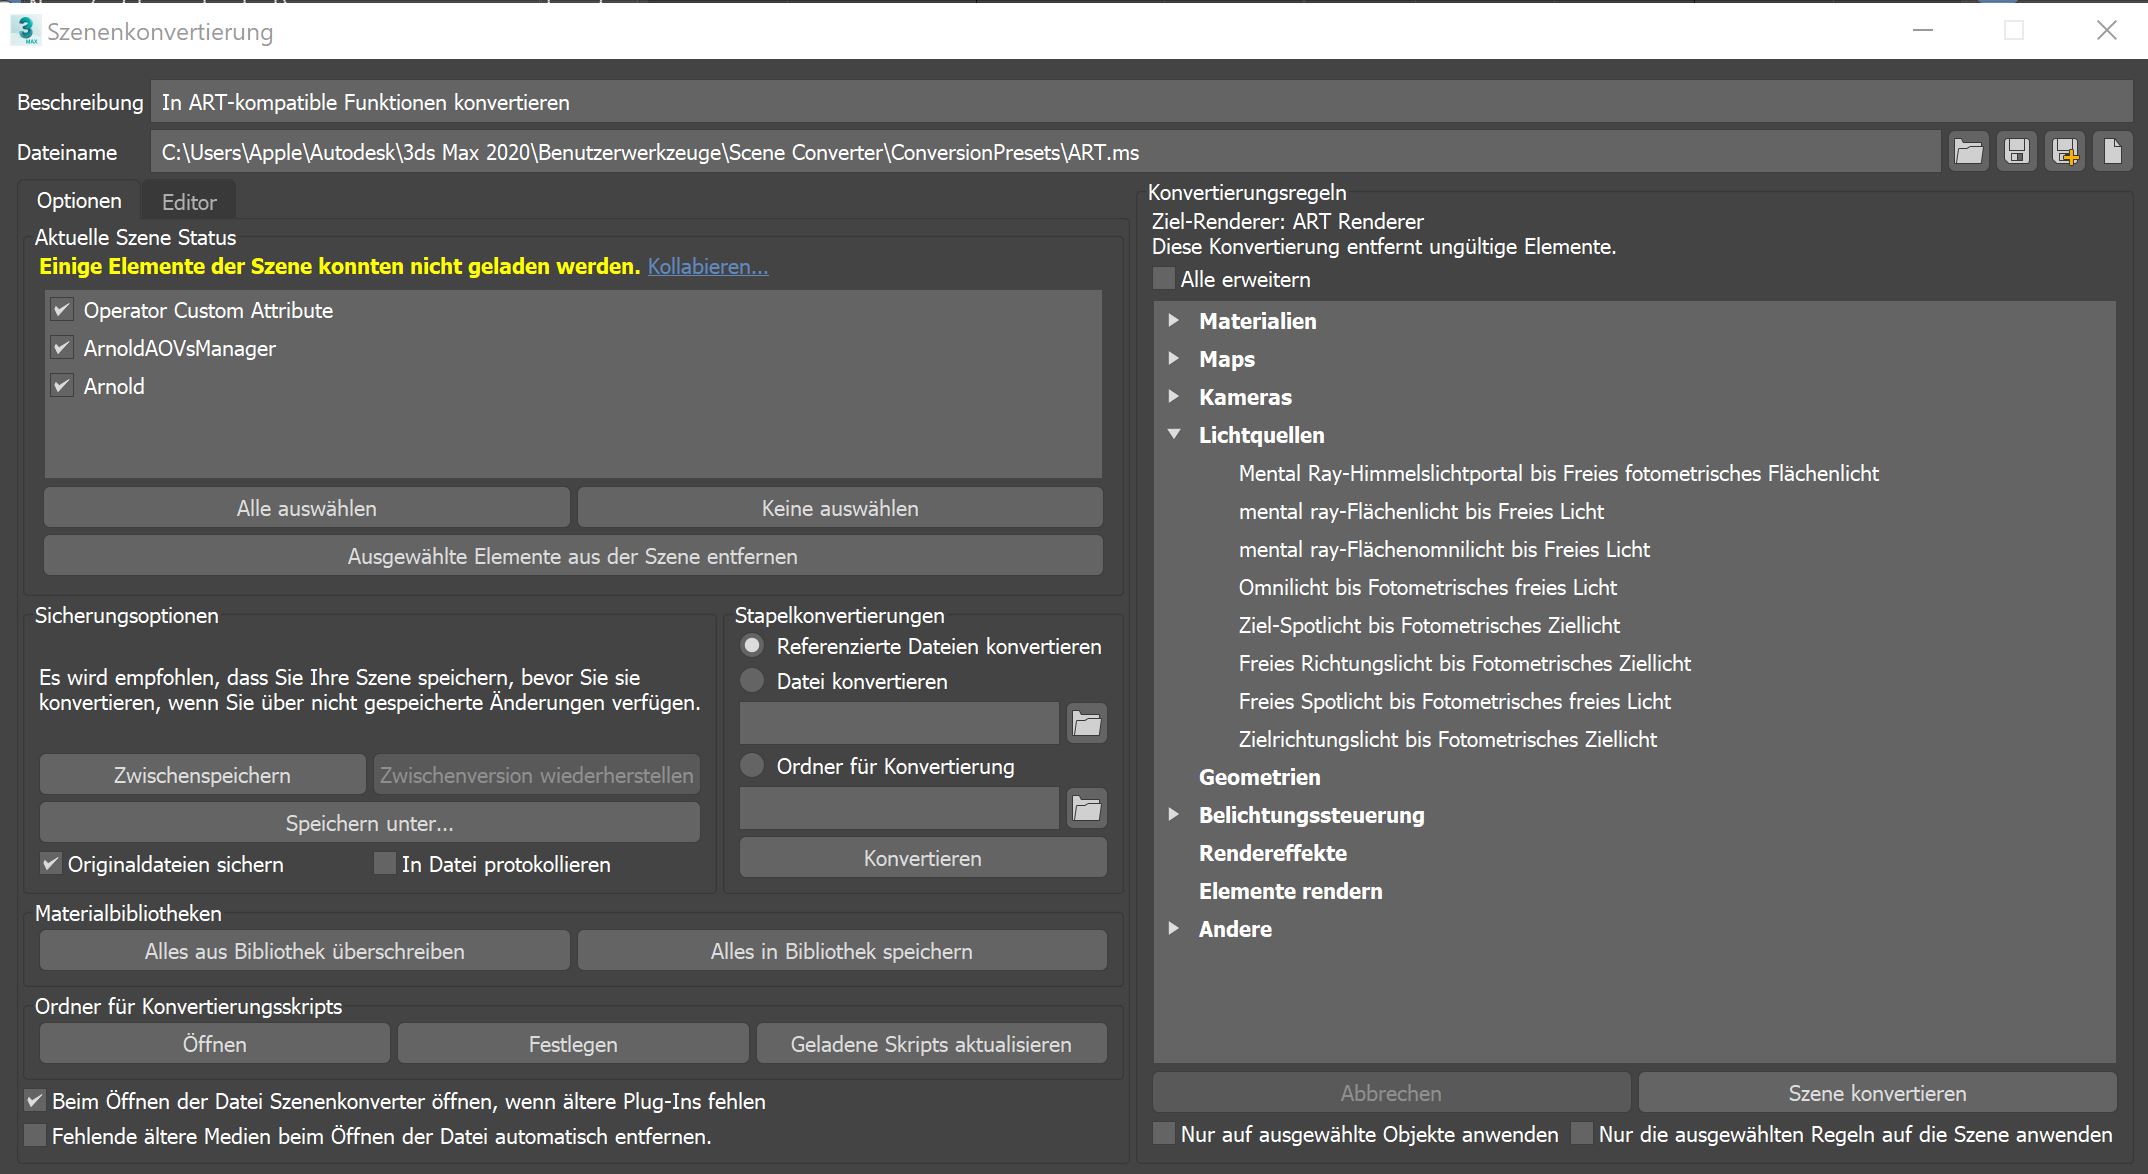Collapse the Lichtquellen rule group
Screen dimensions: 2148x1174
point(1174,435)
